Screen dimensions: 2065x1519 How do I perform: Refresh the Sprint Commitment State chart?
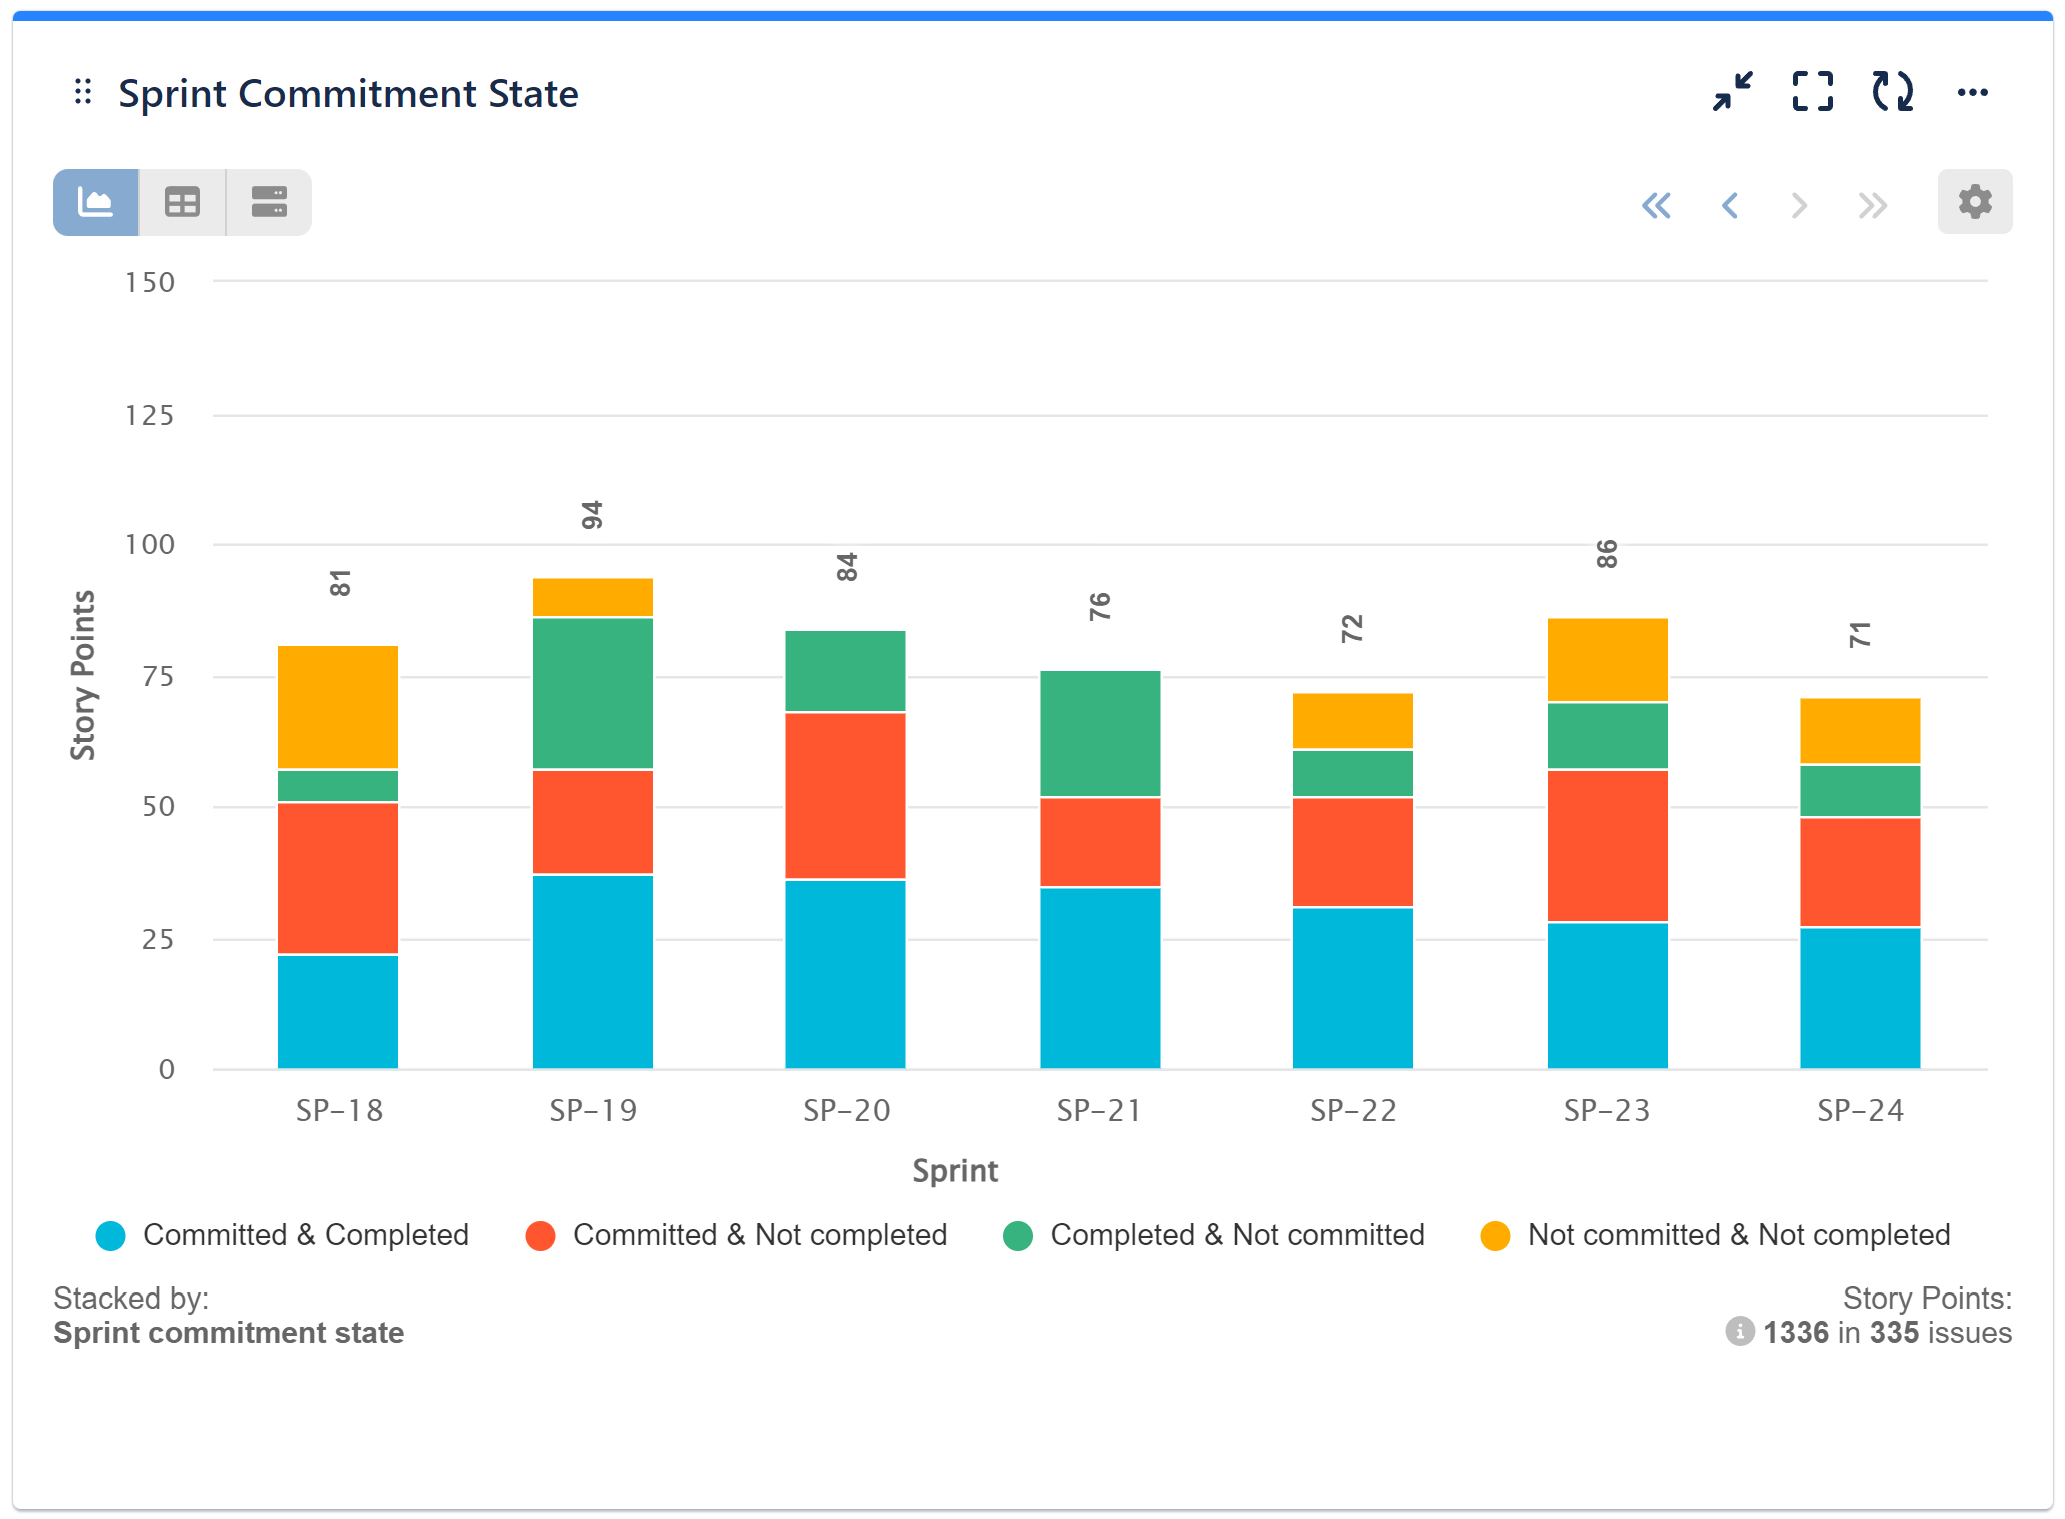click(1892, 92)
